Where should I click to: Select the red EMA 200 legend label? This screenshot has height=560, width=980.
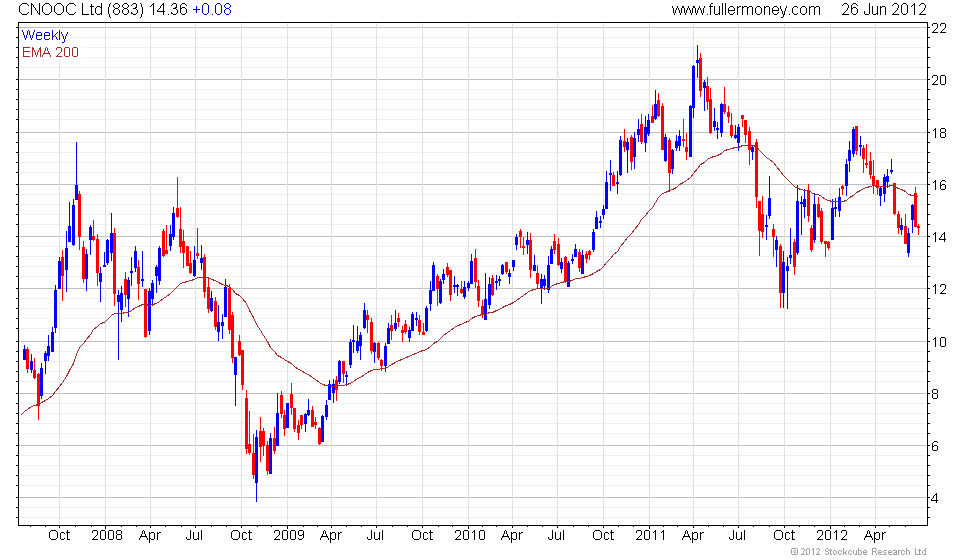[x=50, y=52]
